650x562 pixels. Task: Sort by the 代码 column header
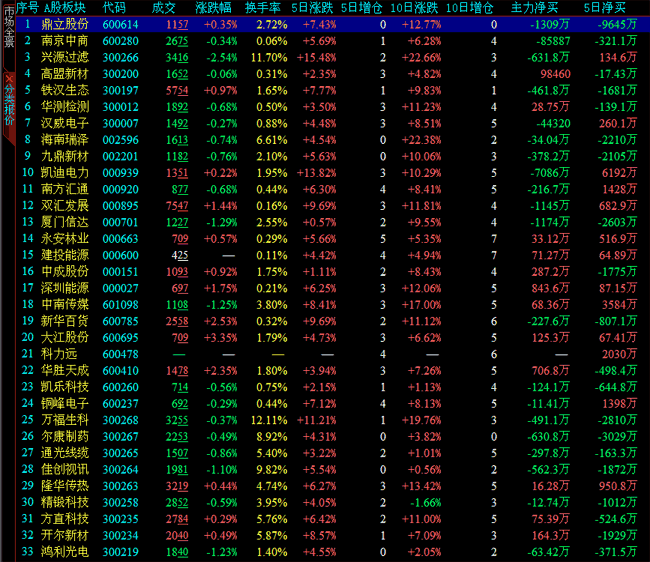[x=114, y=7]
